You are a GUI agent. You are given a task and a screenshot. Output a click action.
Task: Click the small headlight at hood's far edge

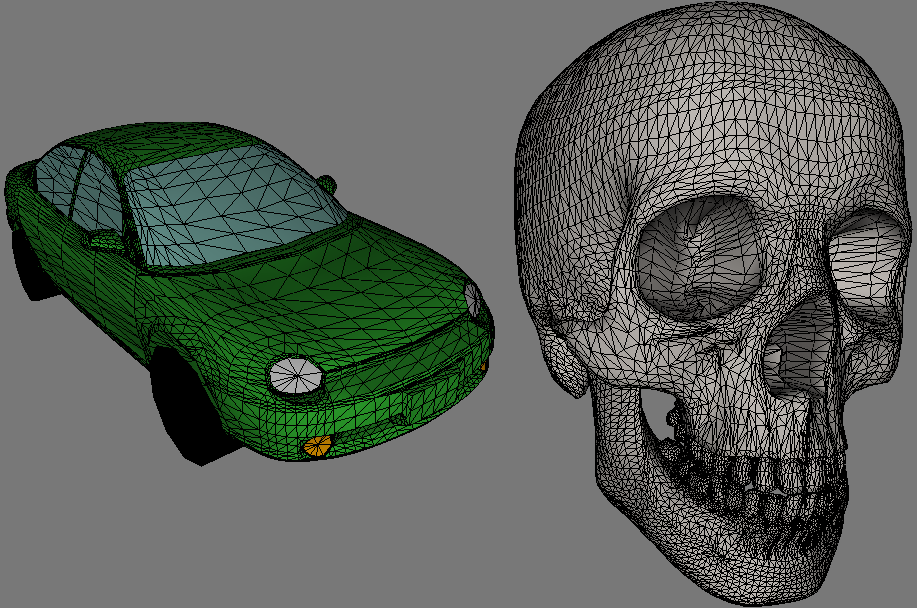pyautogui.click(x=473, y=299)
